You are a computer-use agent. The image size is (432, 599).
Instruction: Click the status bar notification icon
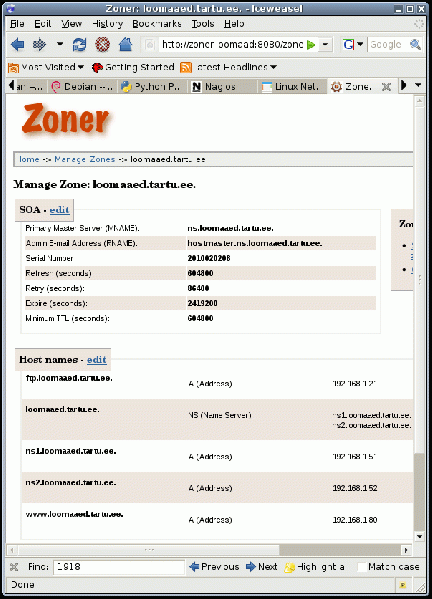pyautogui.click(x=402, y=585)
